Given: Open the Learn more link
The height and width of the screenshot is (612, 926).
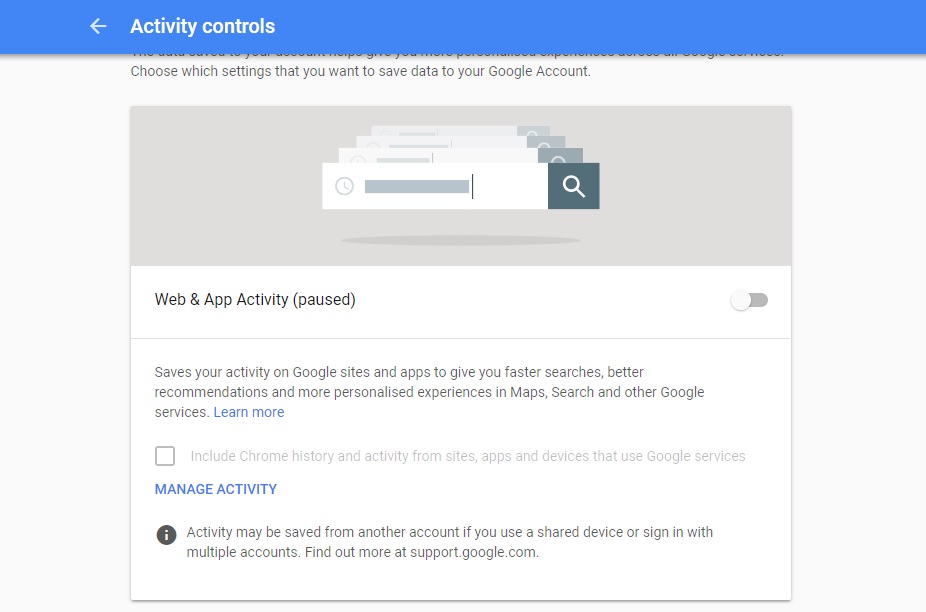Looking at the screenshot, I should click(x=248, y=412).
